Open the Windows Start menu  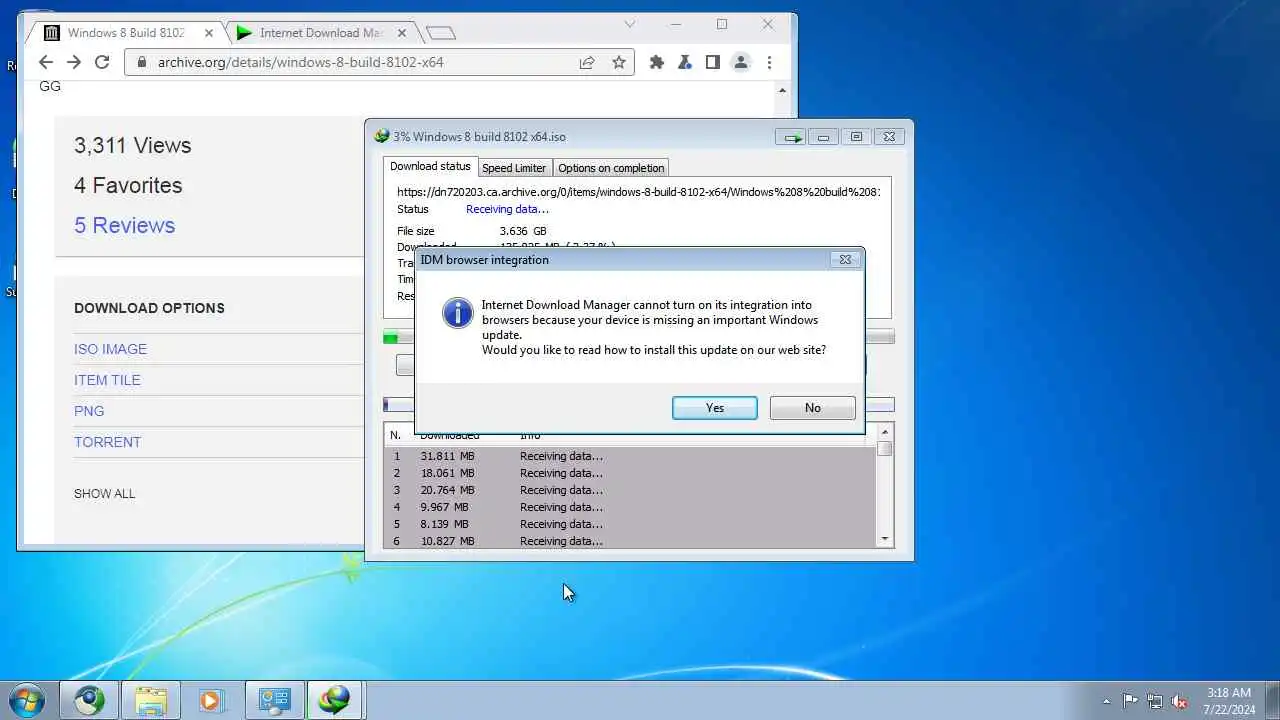pos(27,700)
